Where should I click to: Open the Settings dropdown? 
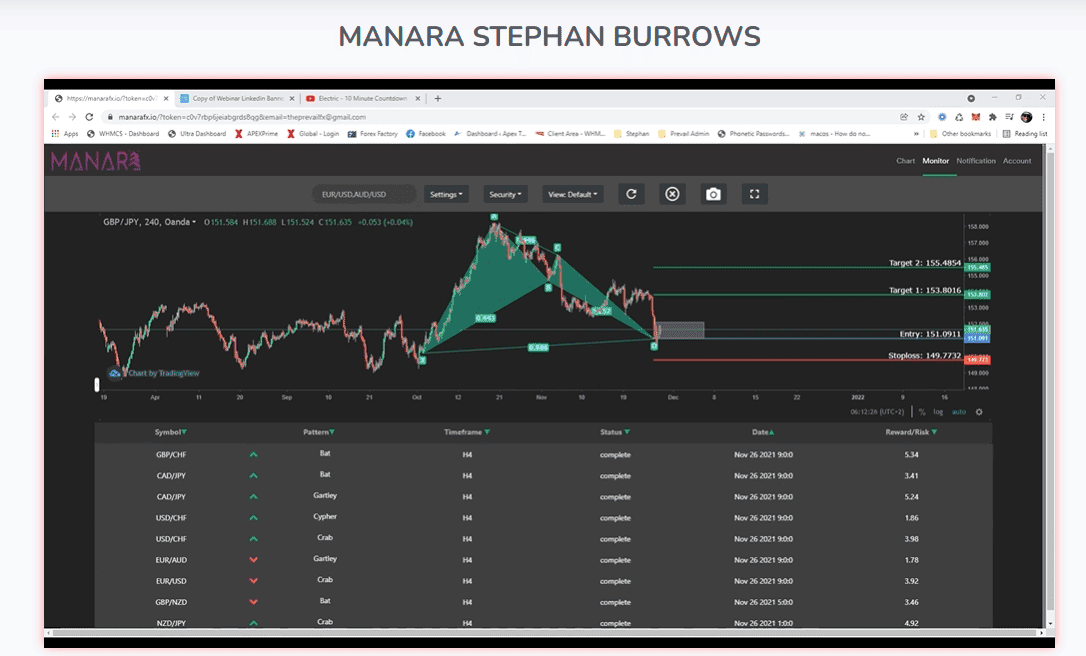445,194
